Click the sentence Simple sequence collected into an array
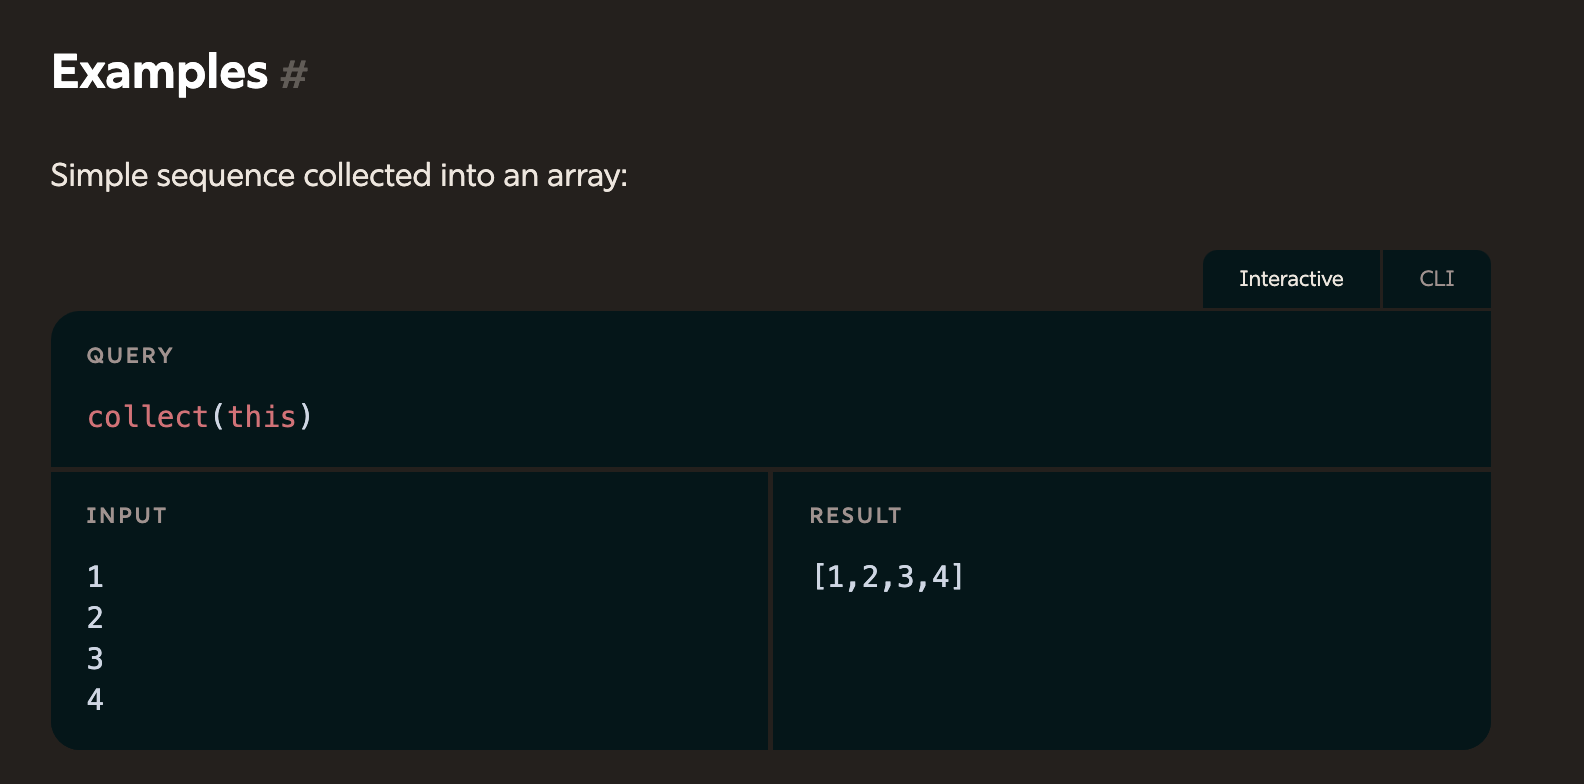 coord(339,176)
